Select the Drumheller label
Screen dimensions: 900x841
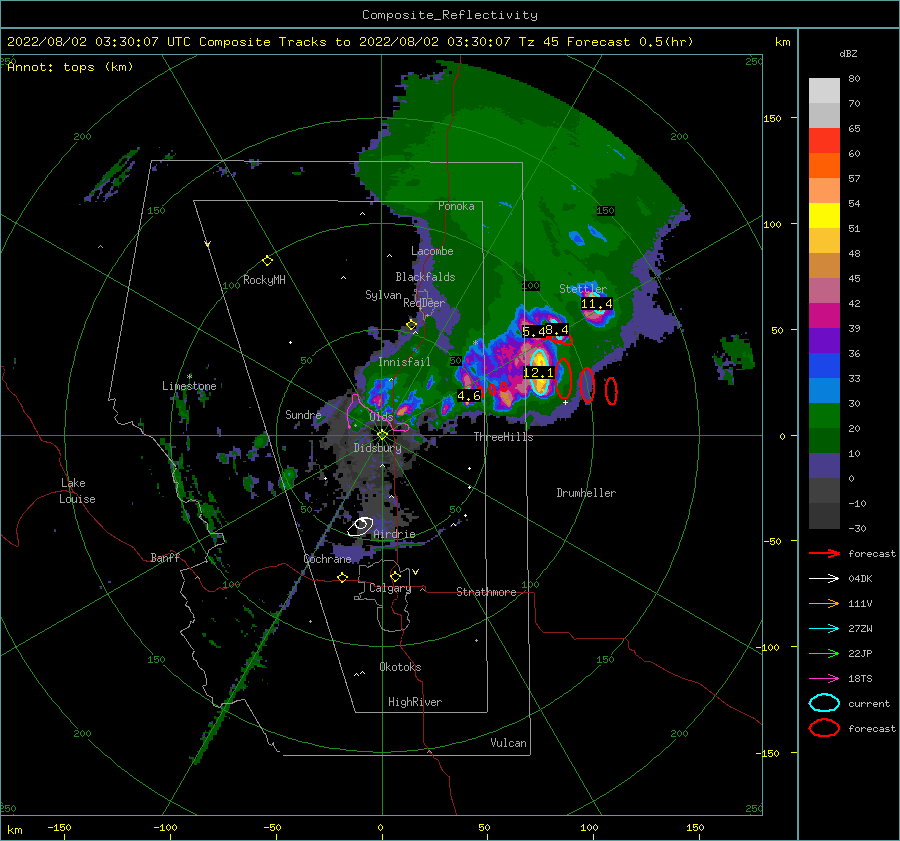(x=586, y=493)
